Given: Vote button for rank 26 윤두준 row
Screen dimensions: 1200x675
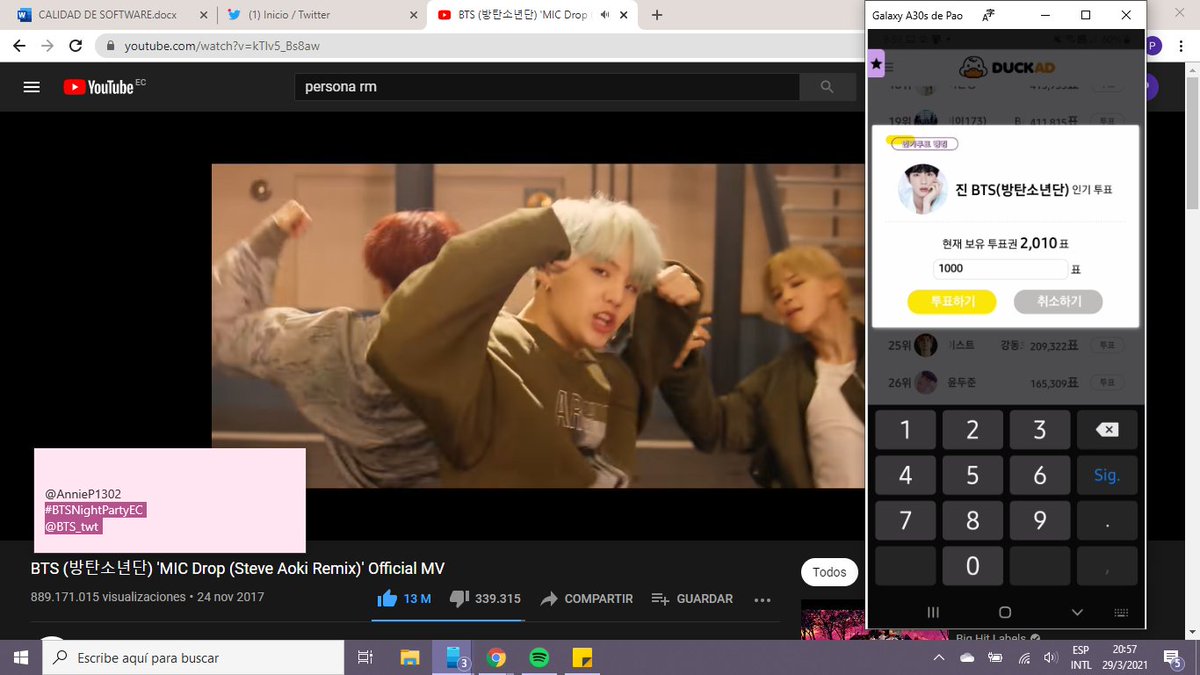Looking at the screenshot, I should [1106, 381].
